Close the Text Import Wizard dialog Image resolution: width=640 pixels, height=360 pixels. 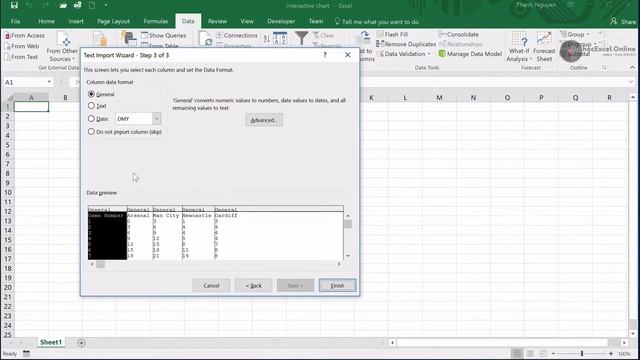tap(347, 55)
